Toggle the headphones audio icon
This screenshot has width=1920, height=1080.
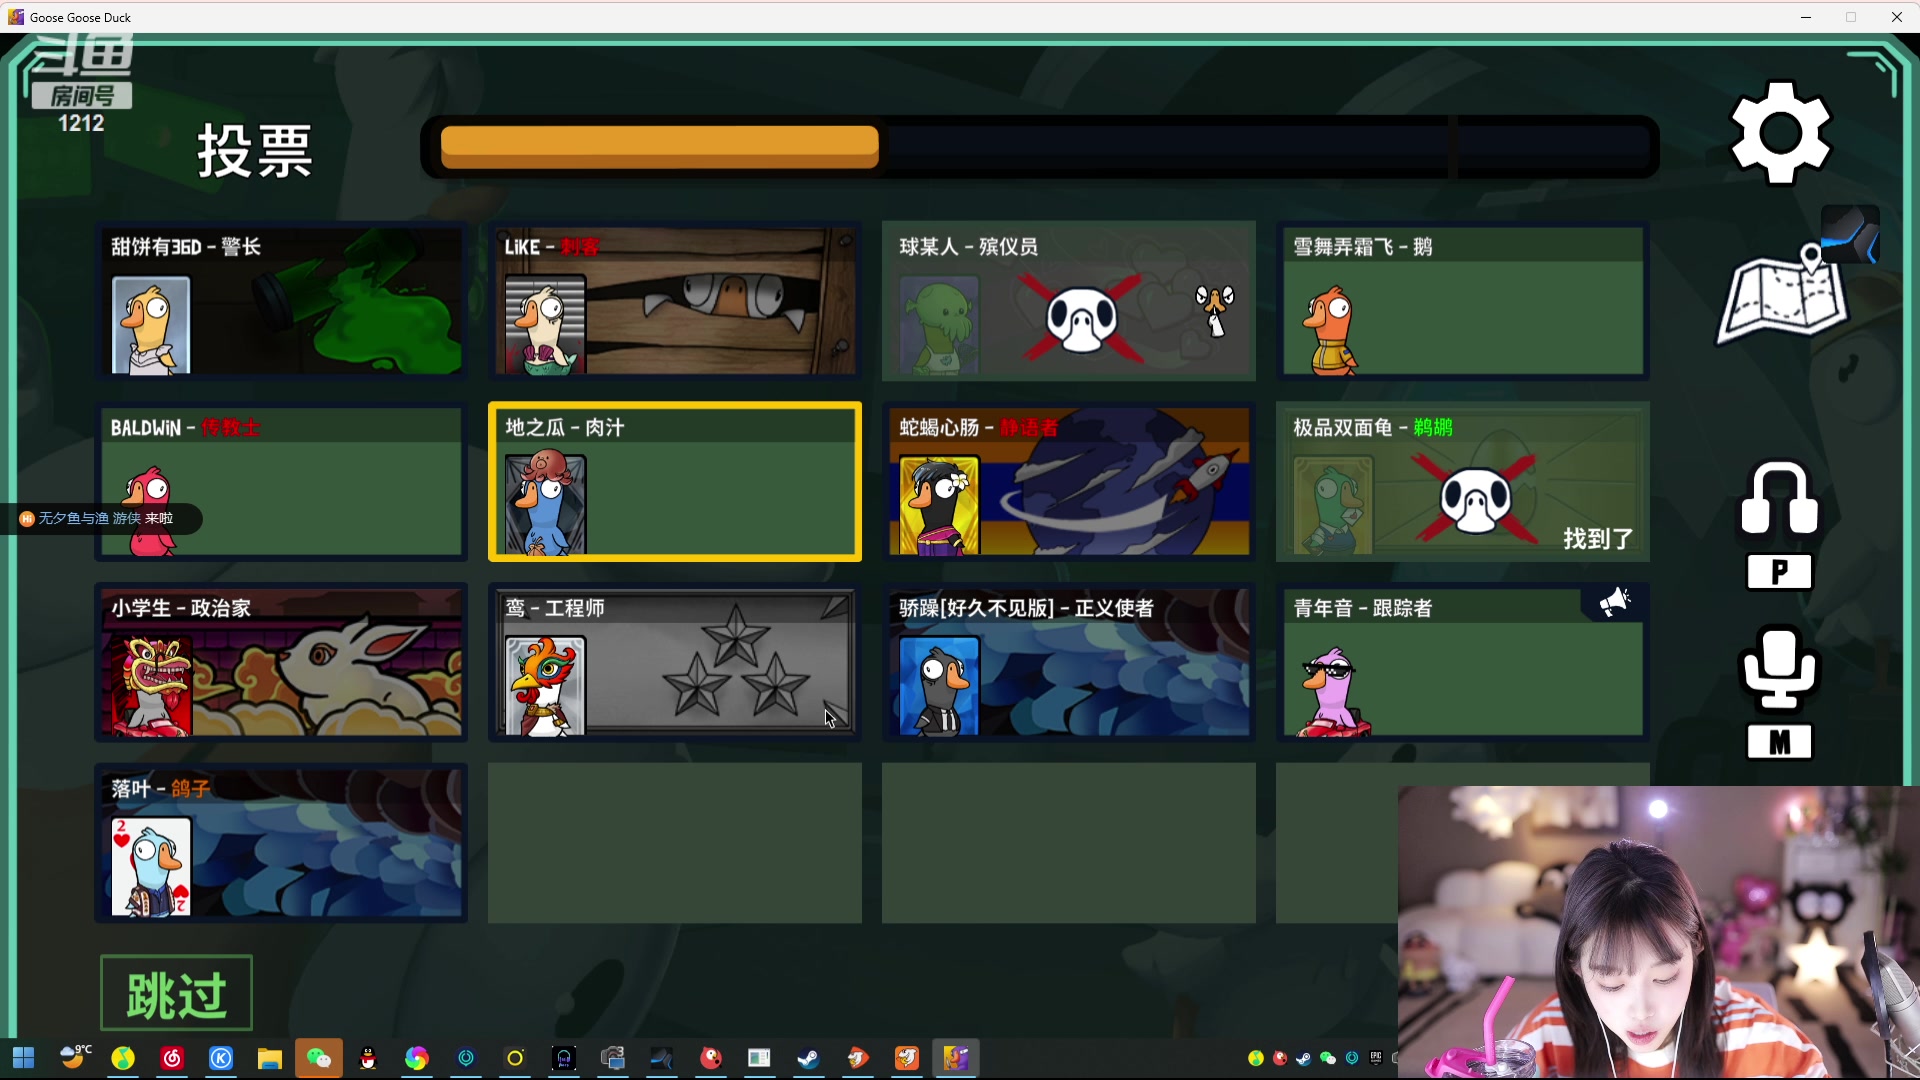click(x=1779, y=499)
